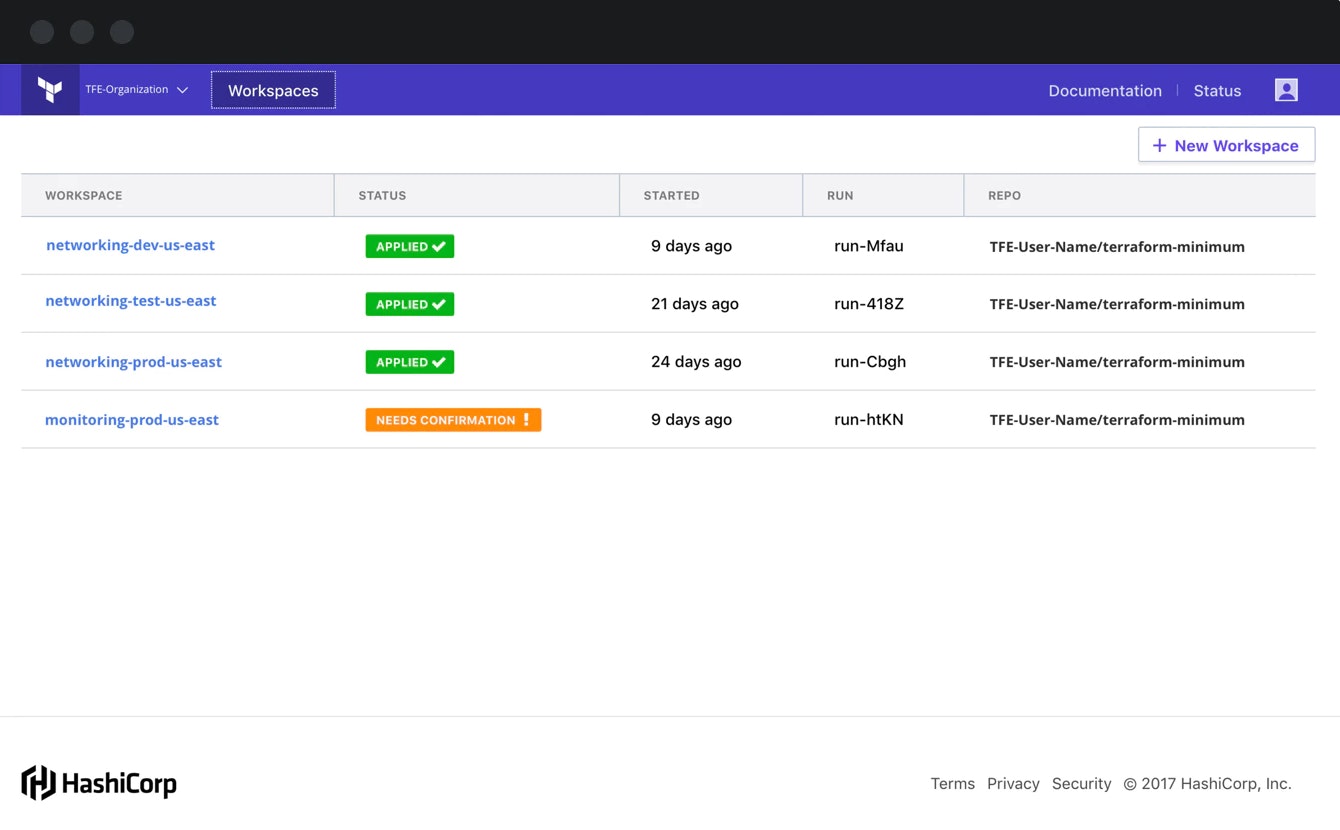The height and width of the screenshot is (830, 1340).
Task: Open the Documentation link
Action: (x=1105, y=91)
